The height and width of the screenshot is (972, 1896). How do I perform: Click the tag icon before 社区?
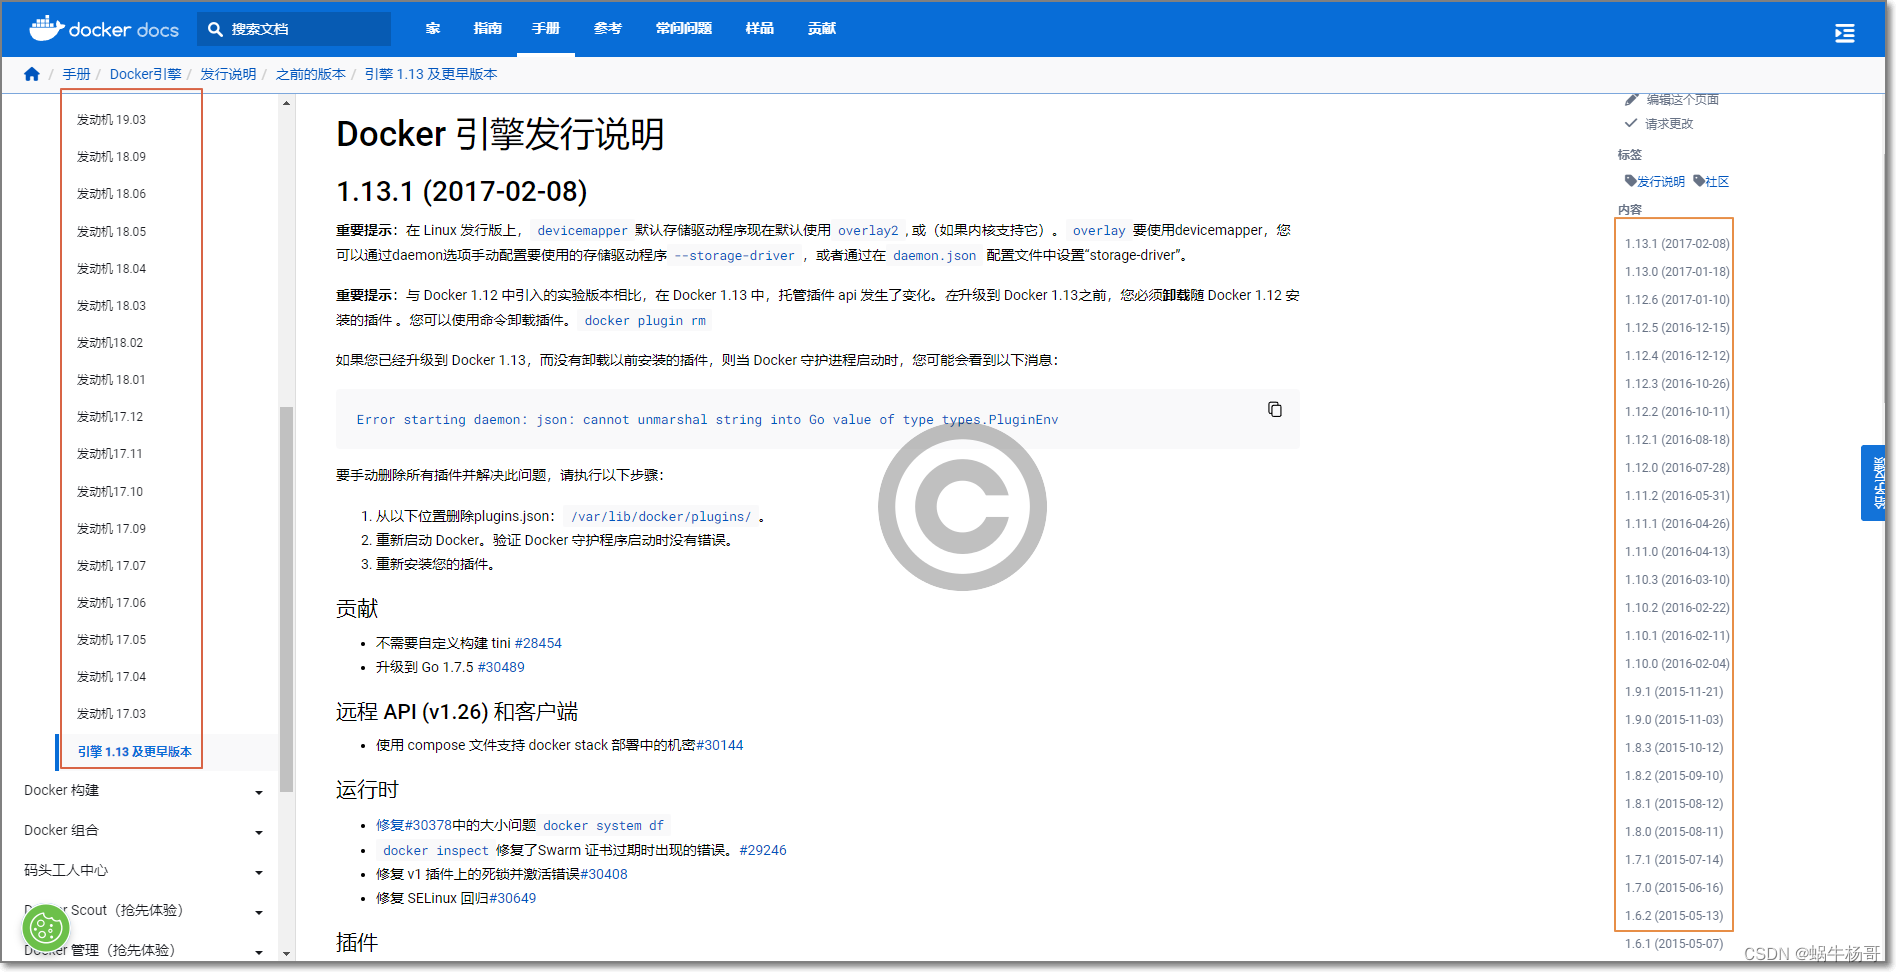coord(1699,181)
